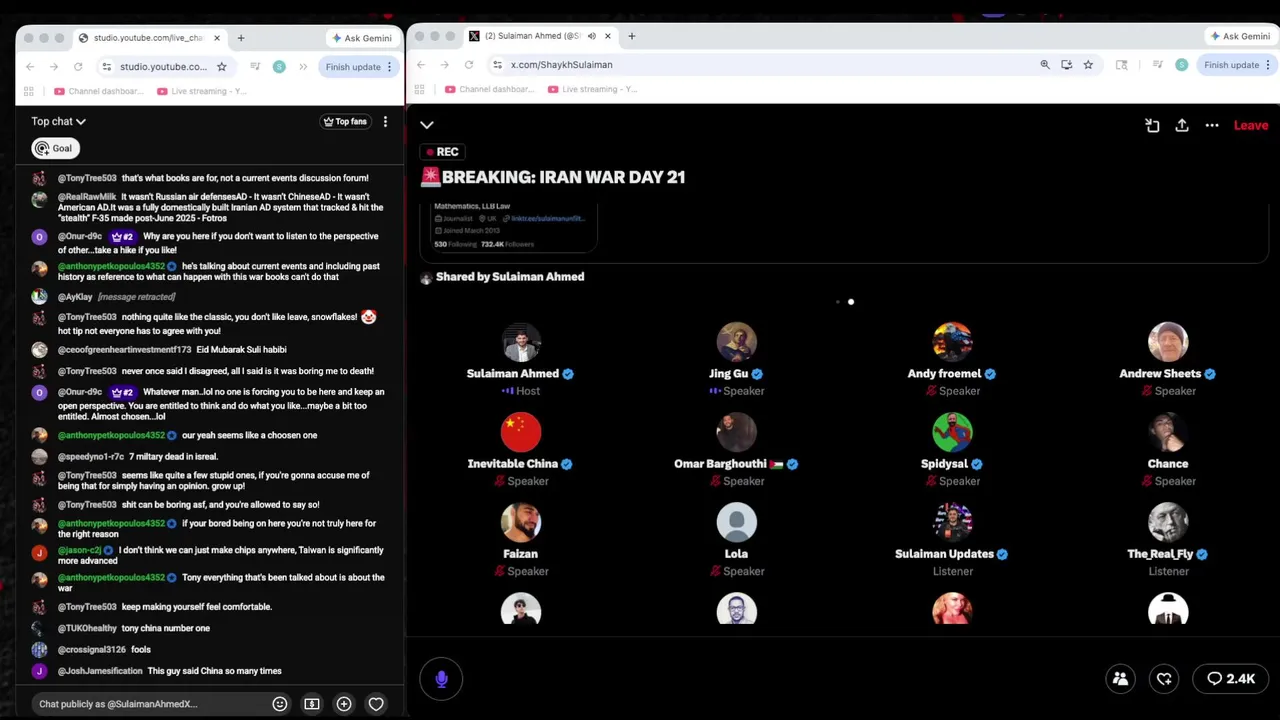1280x720 pixels.
Task: Open the profile avatar in YouTube Studio window toolbar
Action: pyautogui.click(x=279, y=67)
